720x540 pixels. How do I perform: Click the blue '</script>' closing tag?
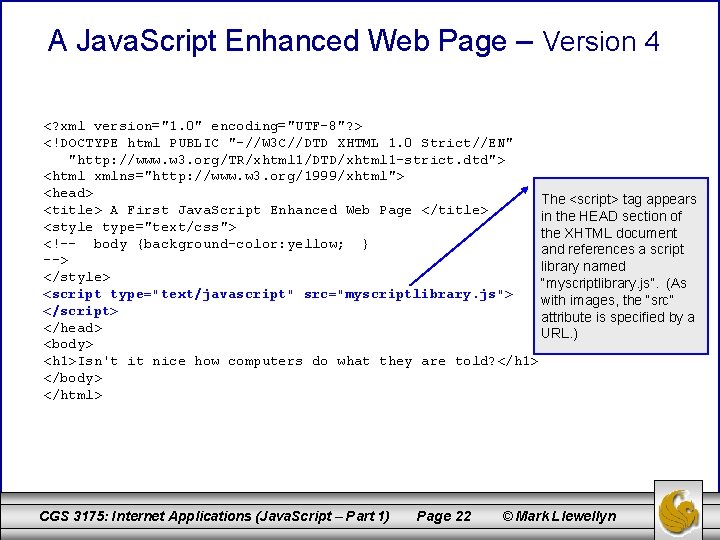pyautogui.click(x=81, y=311)
